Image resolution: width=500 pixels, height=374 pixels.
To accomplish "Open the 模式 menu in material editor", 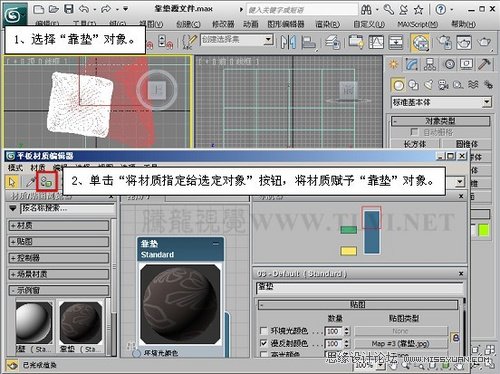I will click(x=15, y=167).
